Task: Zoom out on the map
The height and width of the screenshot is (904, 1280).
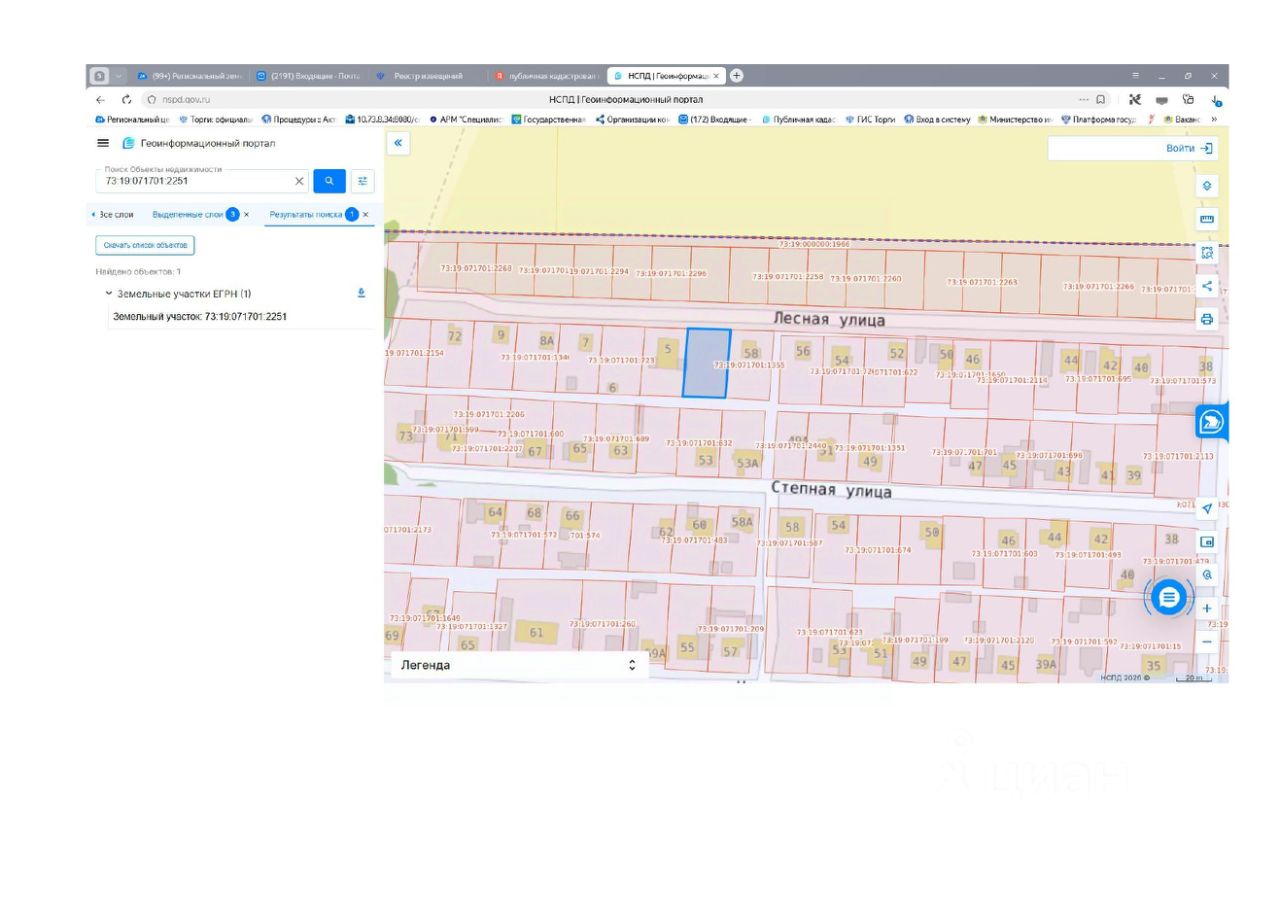Action: pos(1207,641)
